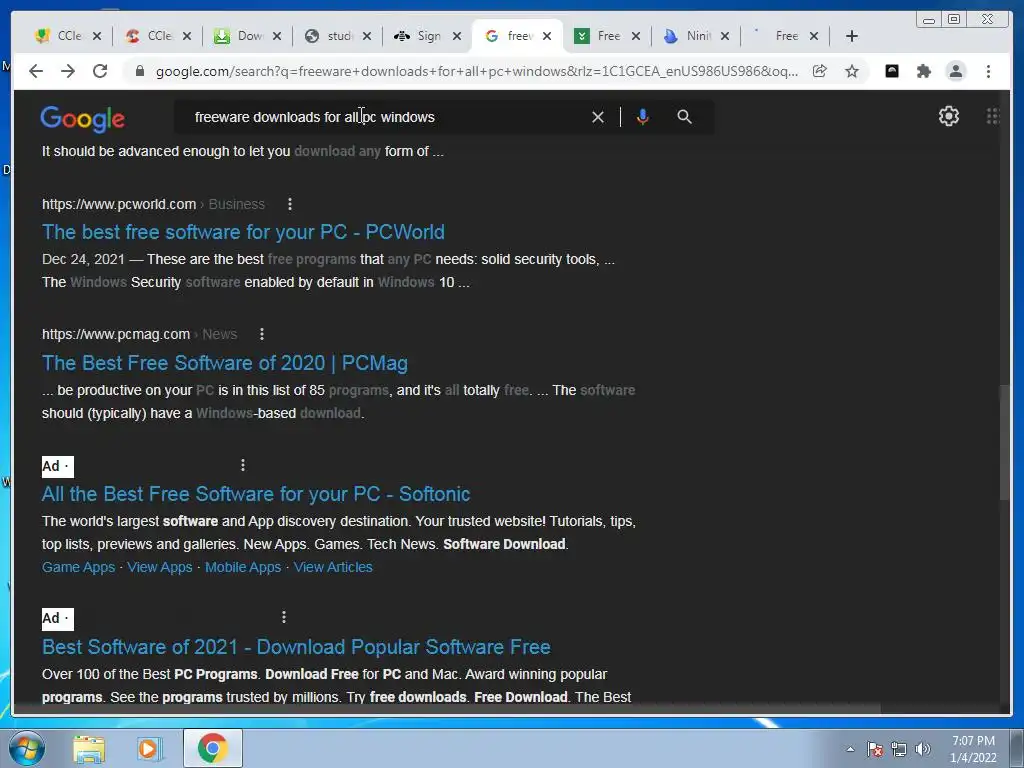Open network status tray icon

pos(899,750)
